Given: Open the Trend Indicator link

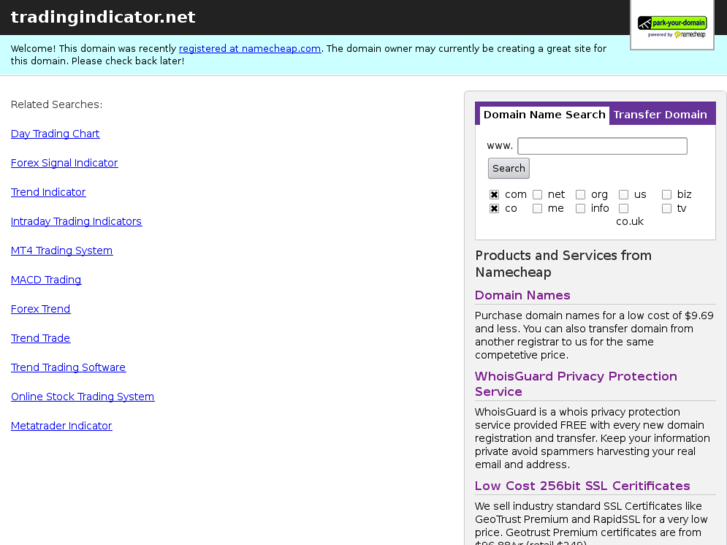Looking at the screenshot, I should click(x=48, y=192).
